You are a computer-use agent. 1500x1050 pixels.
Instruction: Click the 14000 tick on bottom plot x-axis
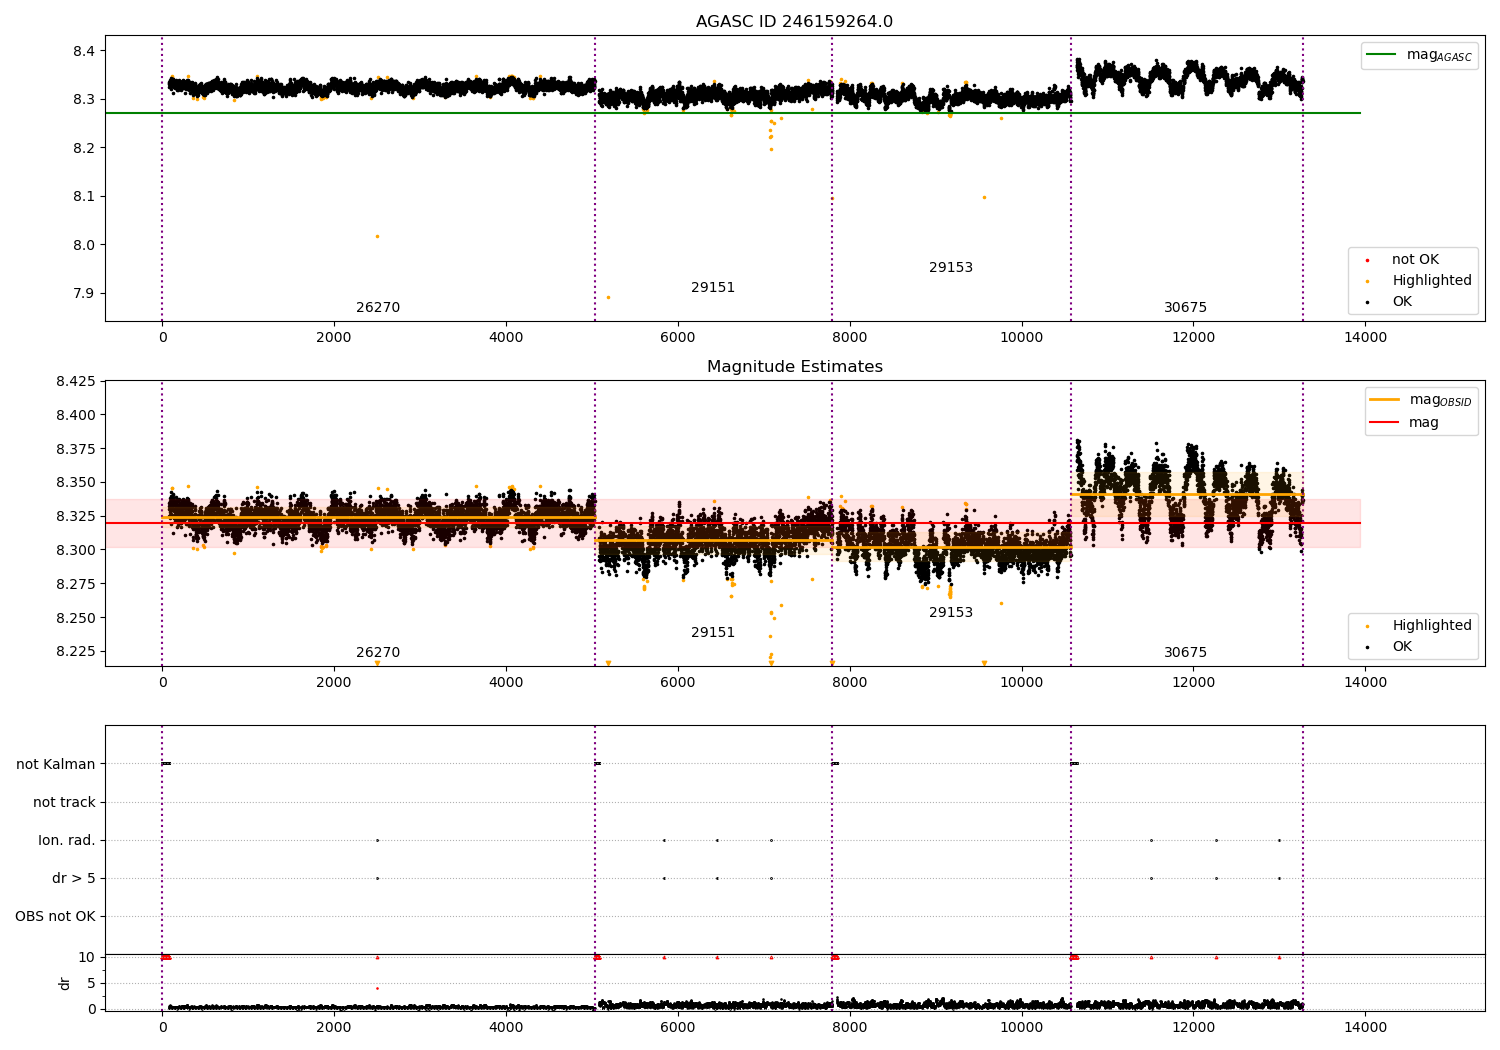(1366, 1027)
